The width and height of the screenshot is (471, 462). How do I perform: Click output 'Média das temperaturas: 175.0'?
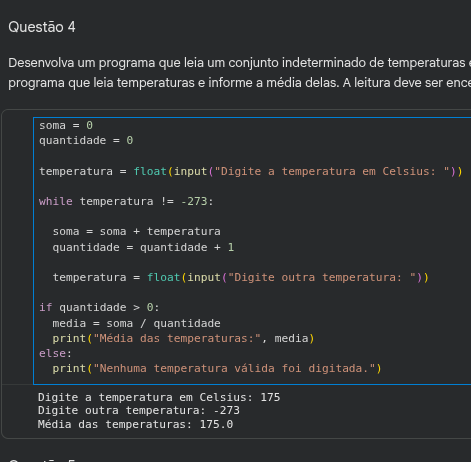pos(135,424)
